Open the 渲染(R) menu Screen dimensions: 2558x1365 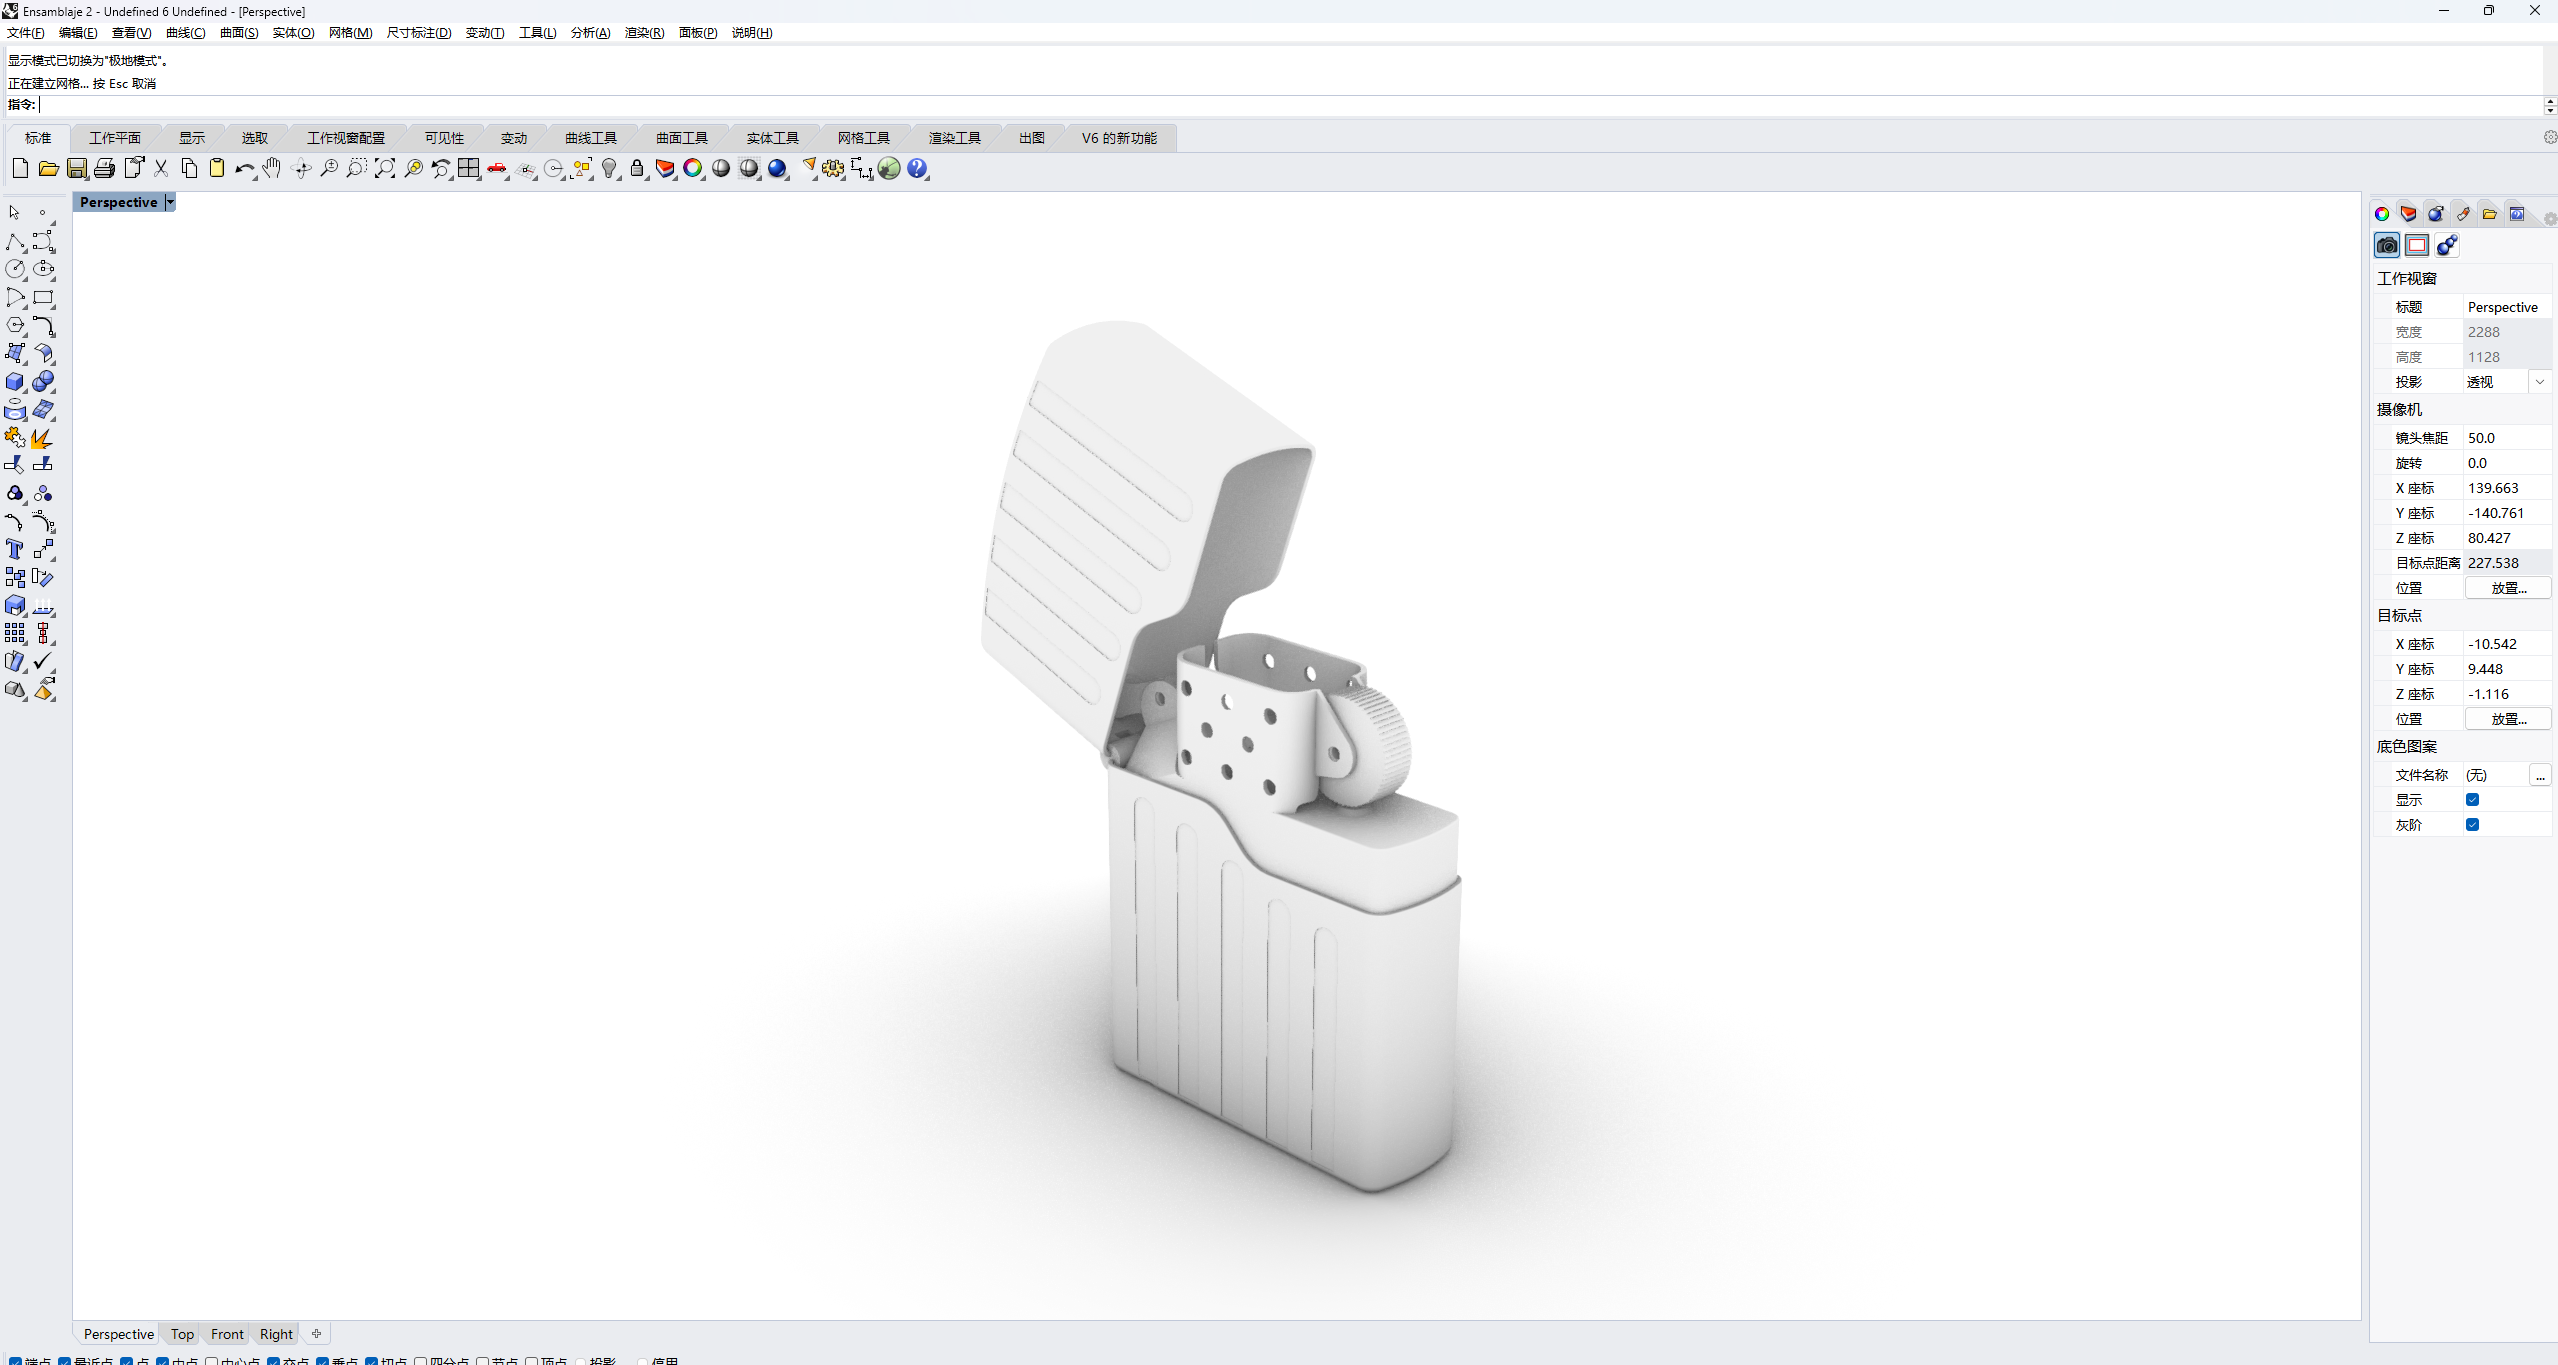[x=644, y=33]
